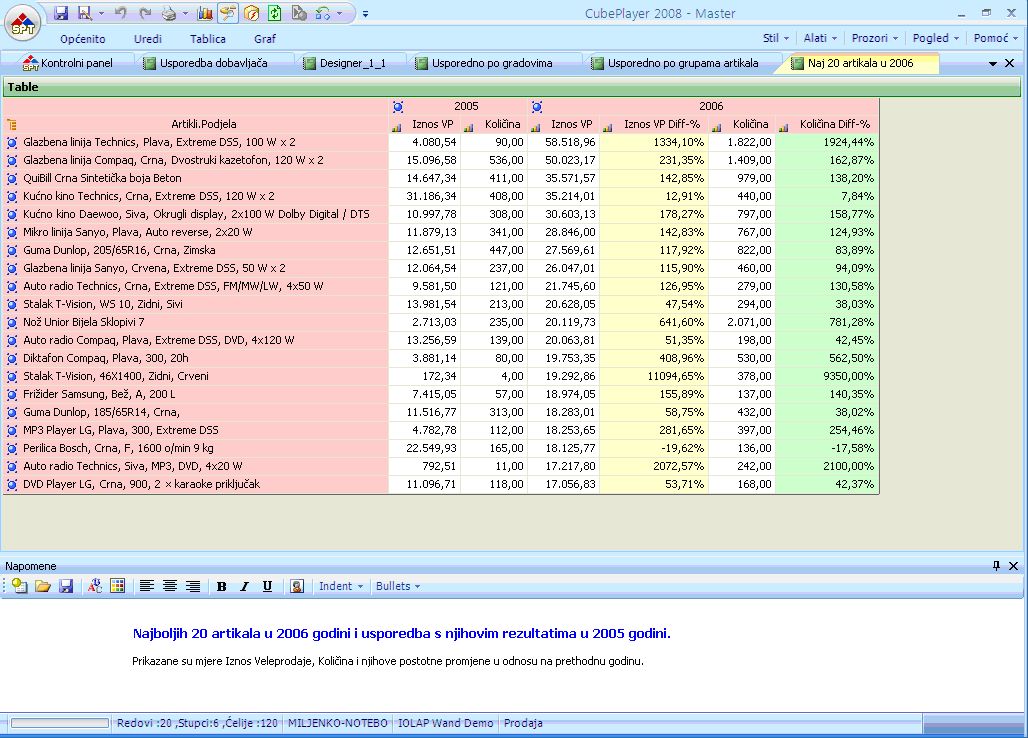This screenshot has width=1028, height=738.
Task: Select the Nož Unior Bijela Sklopivi 7 row
Action: (x=196, y=322)
